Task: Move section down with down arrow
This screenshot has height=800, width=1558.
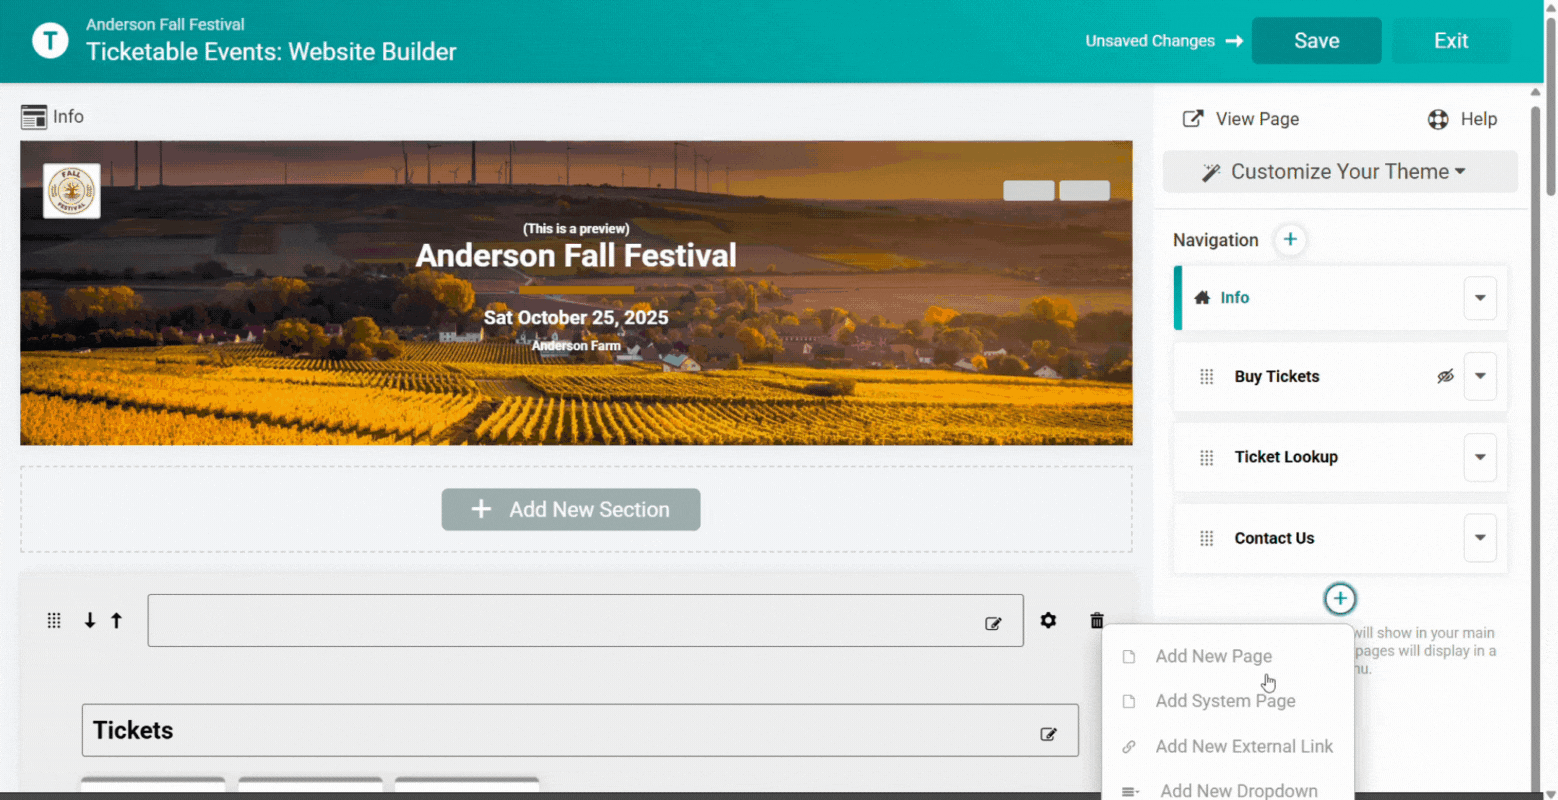Action: (x=90, y=621)
